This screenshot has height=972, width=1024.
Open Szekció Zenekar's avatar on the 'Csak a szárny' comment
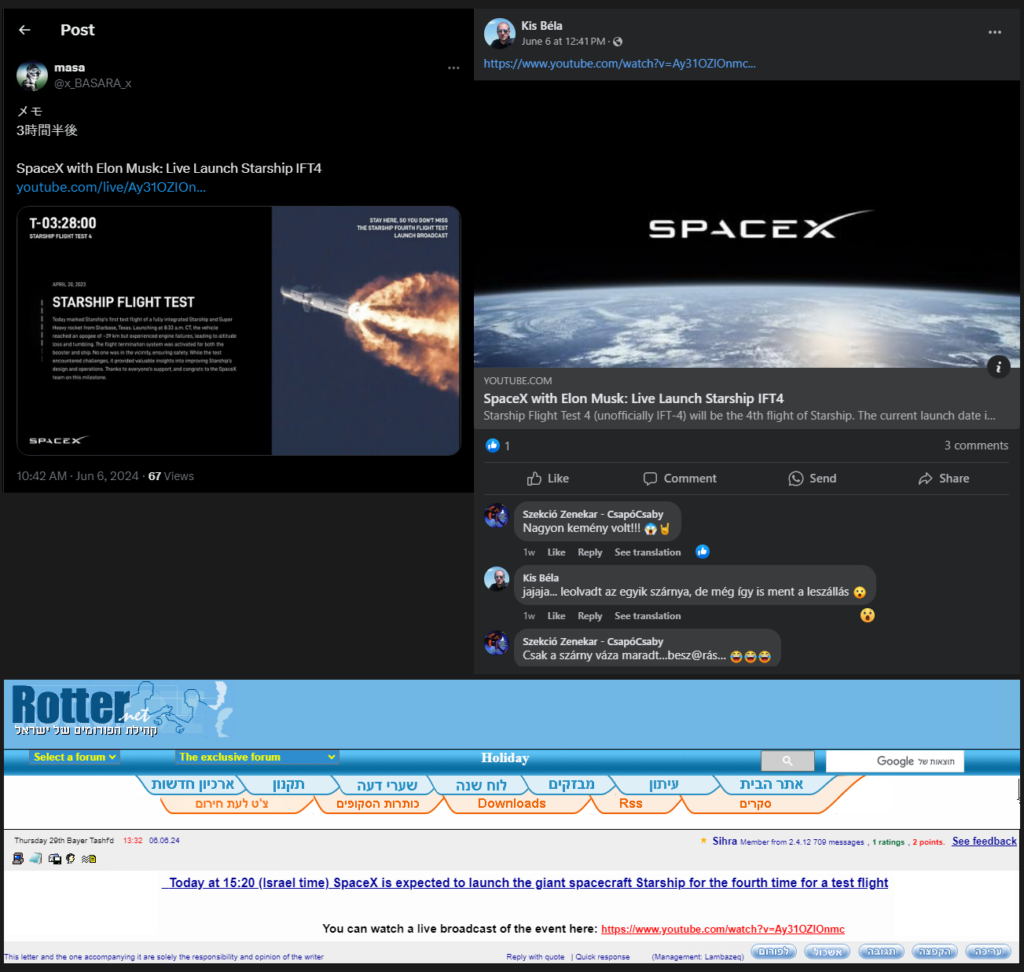click(x=496, y=643)
